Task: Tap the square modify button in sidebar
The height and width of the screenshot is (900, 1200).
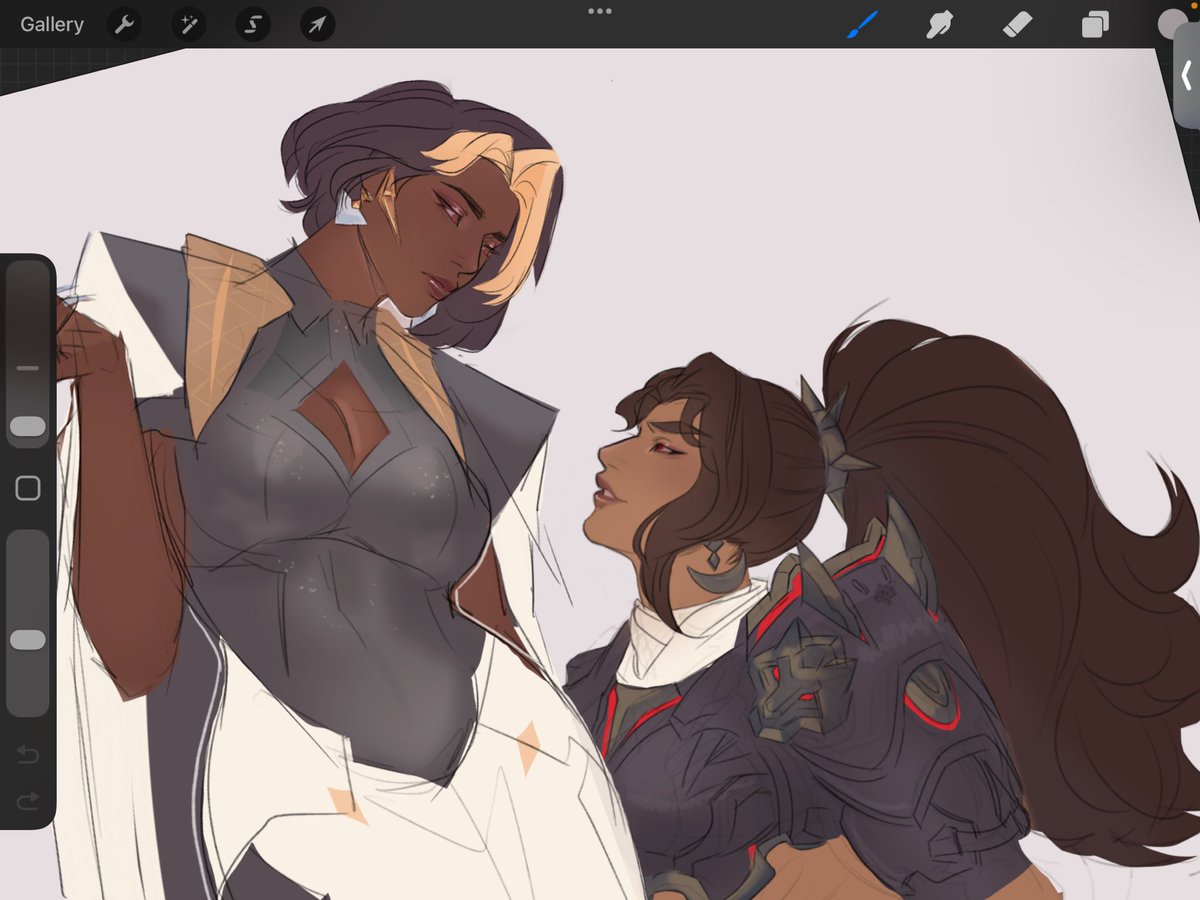Action: (28, 488)
